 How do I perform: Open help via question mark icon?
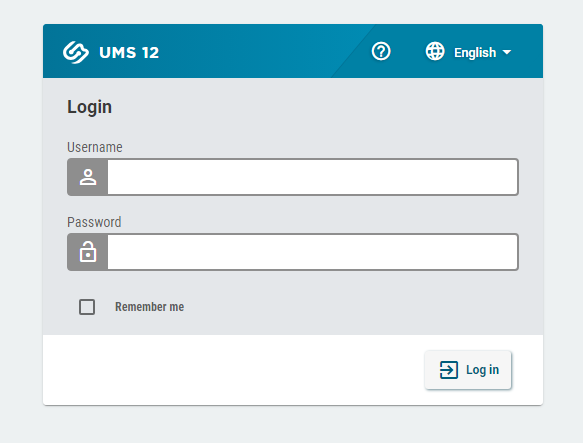(x=381, y=51)
